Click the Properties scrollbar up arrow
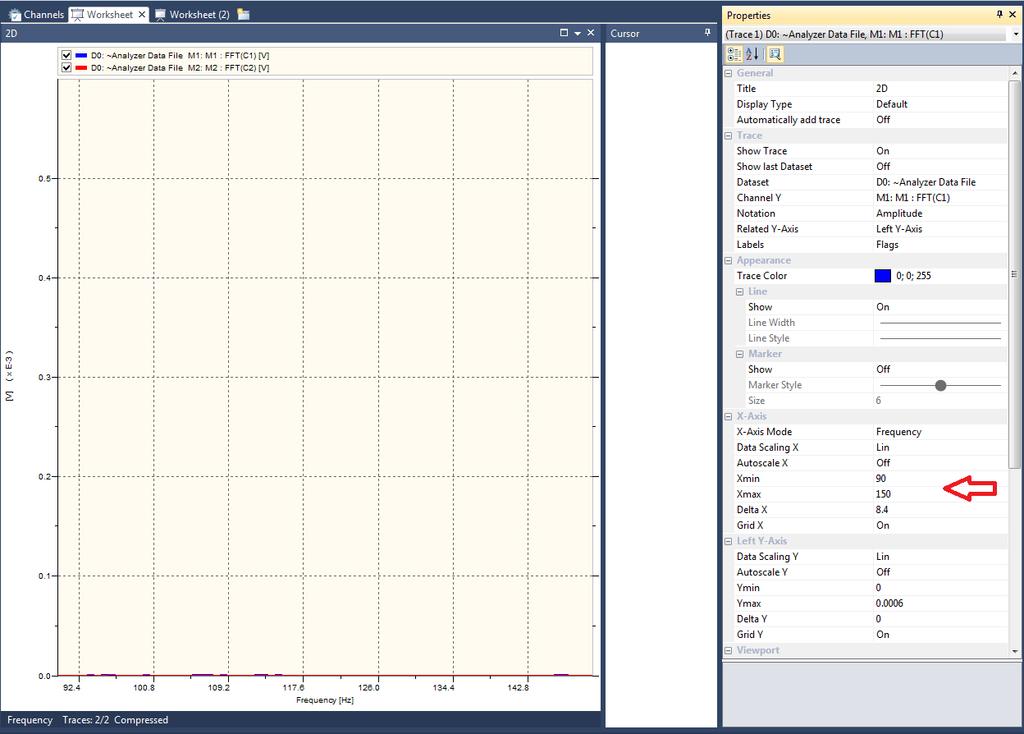The image size is (1024, 734). click(1014, 73)
